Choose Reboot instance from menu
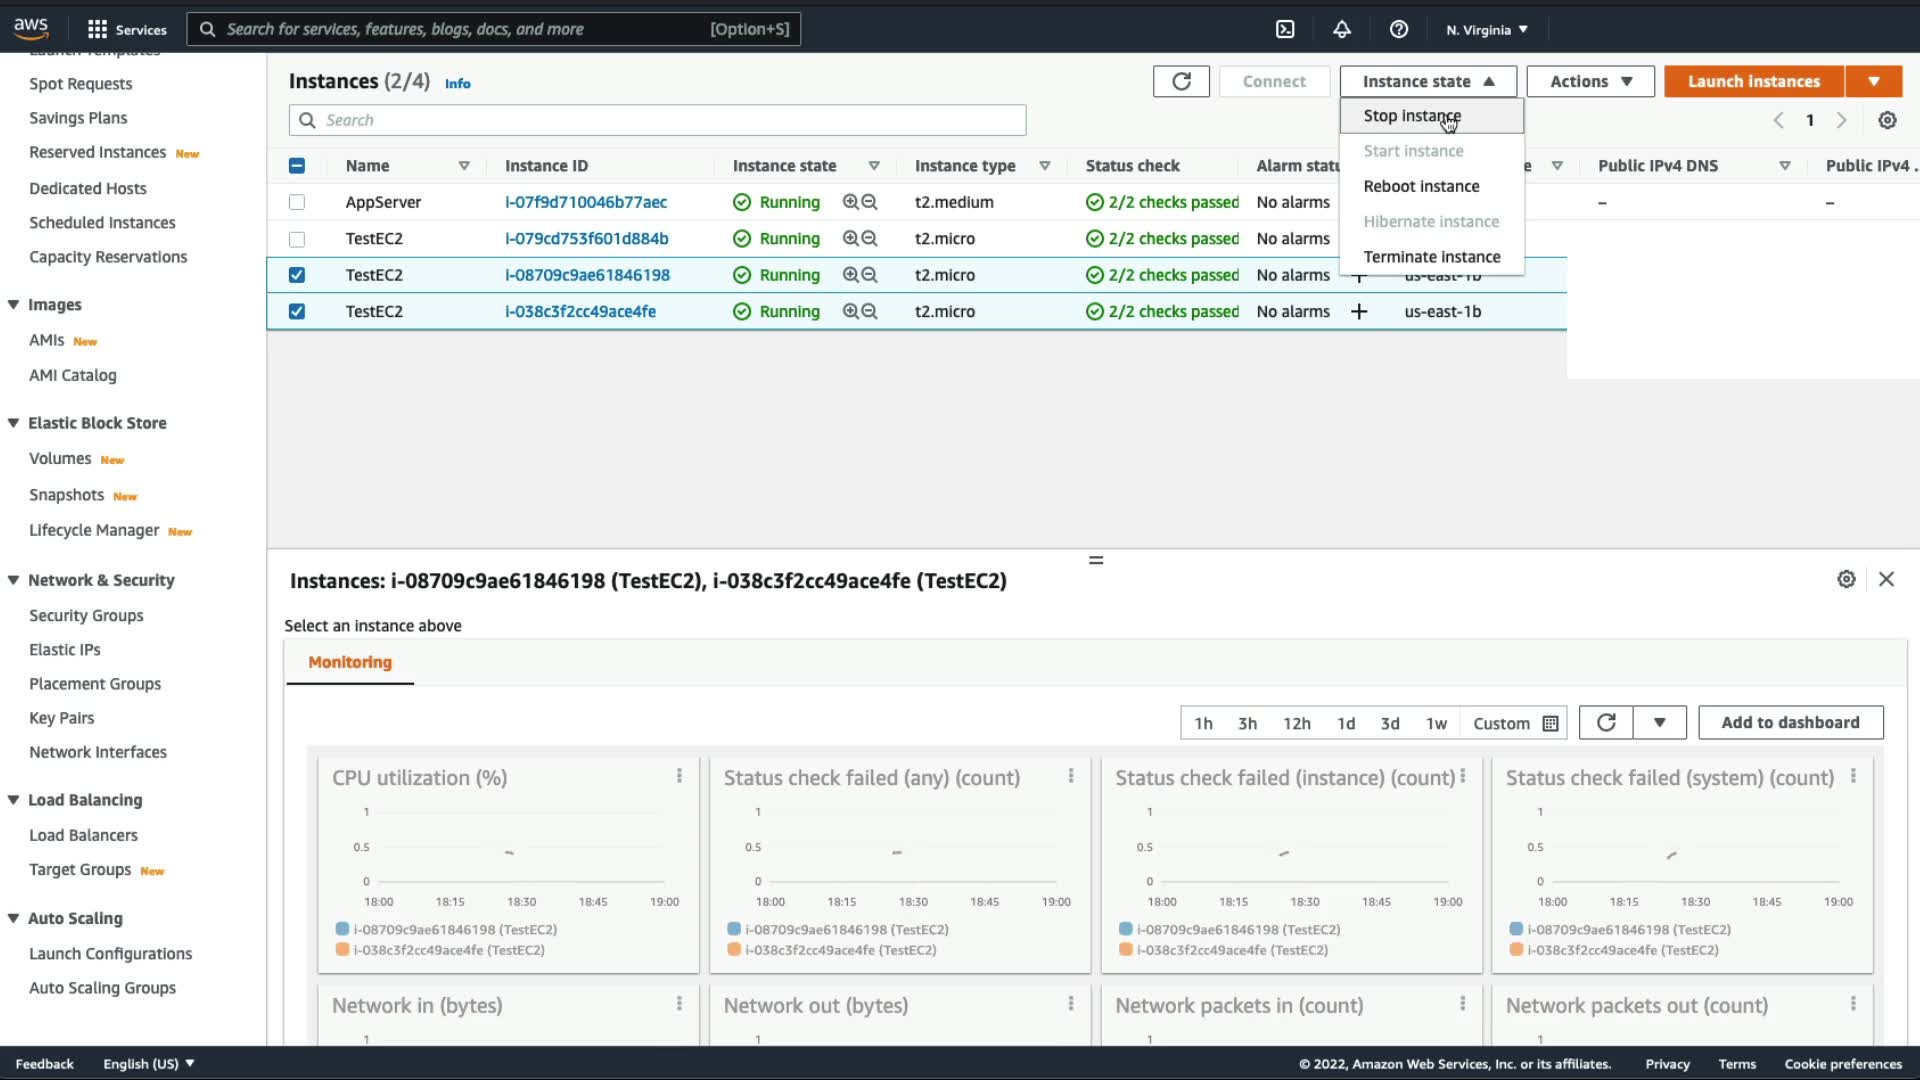Image resolution: width=1920 pixels, height=1080 pixels. click(x=1421, y=186)
